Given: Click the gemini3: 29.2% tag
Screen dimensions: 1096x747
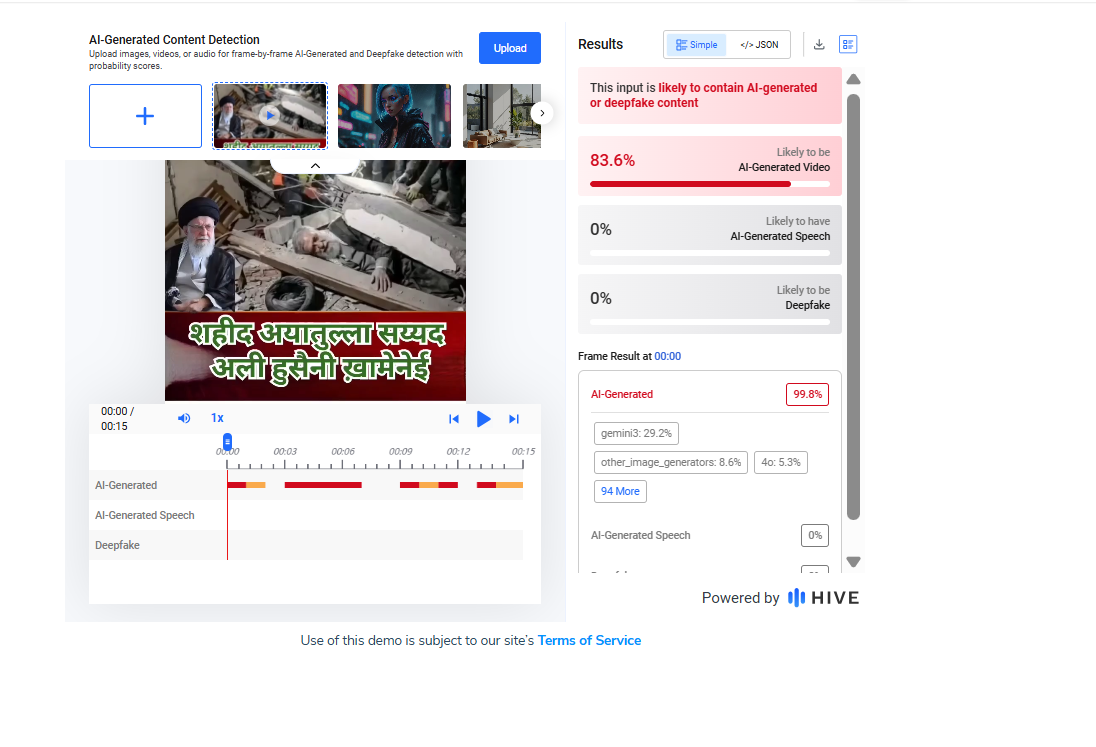Looking at the screenshot, I should (x=636, y=433).
